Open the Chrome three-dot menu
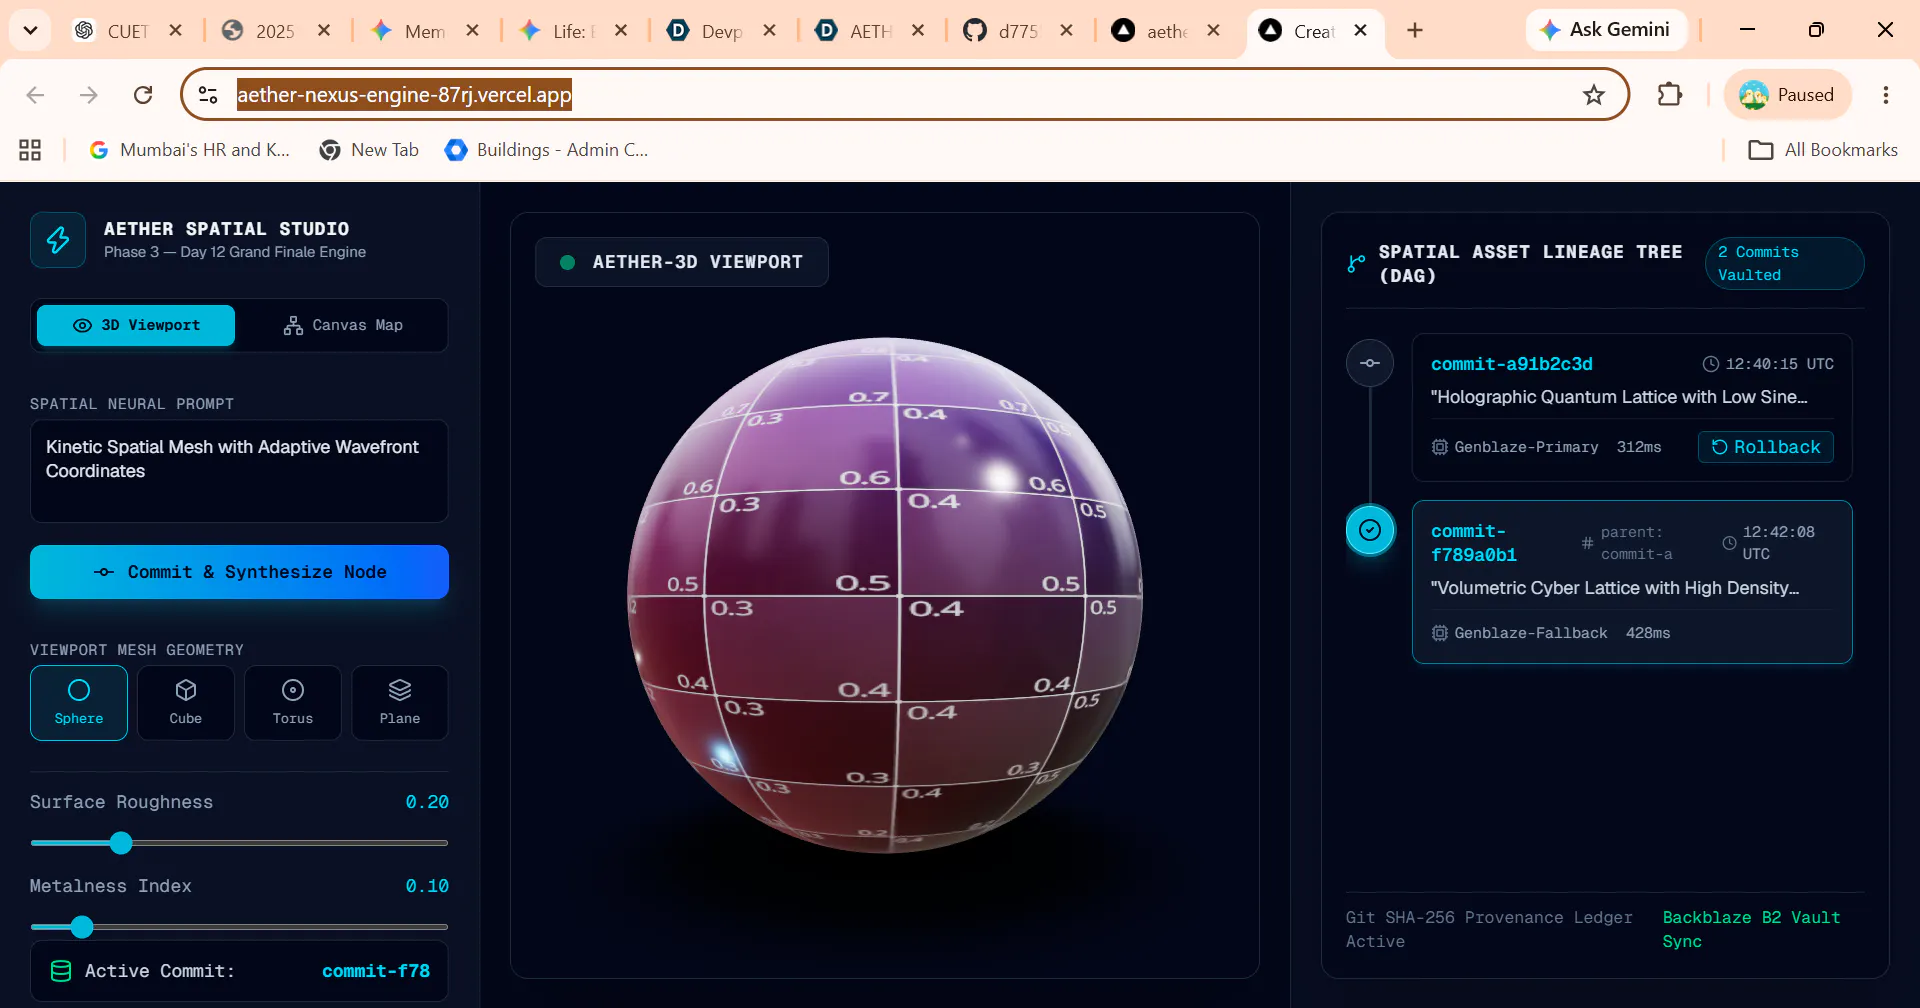 (x=1886, y=95)
